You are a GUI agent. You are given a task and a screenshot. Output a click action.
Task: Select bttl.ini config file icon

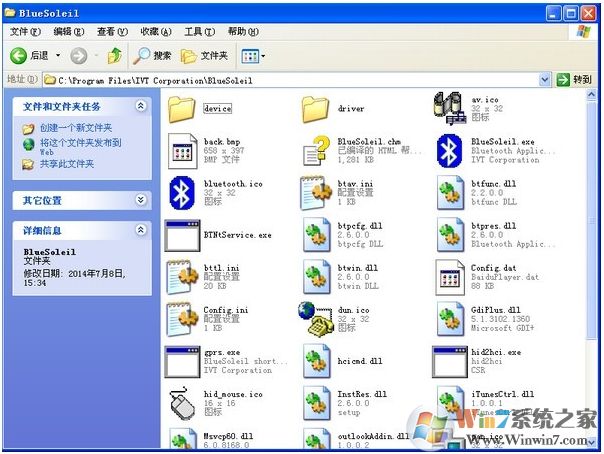182,276
